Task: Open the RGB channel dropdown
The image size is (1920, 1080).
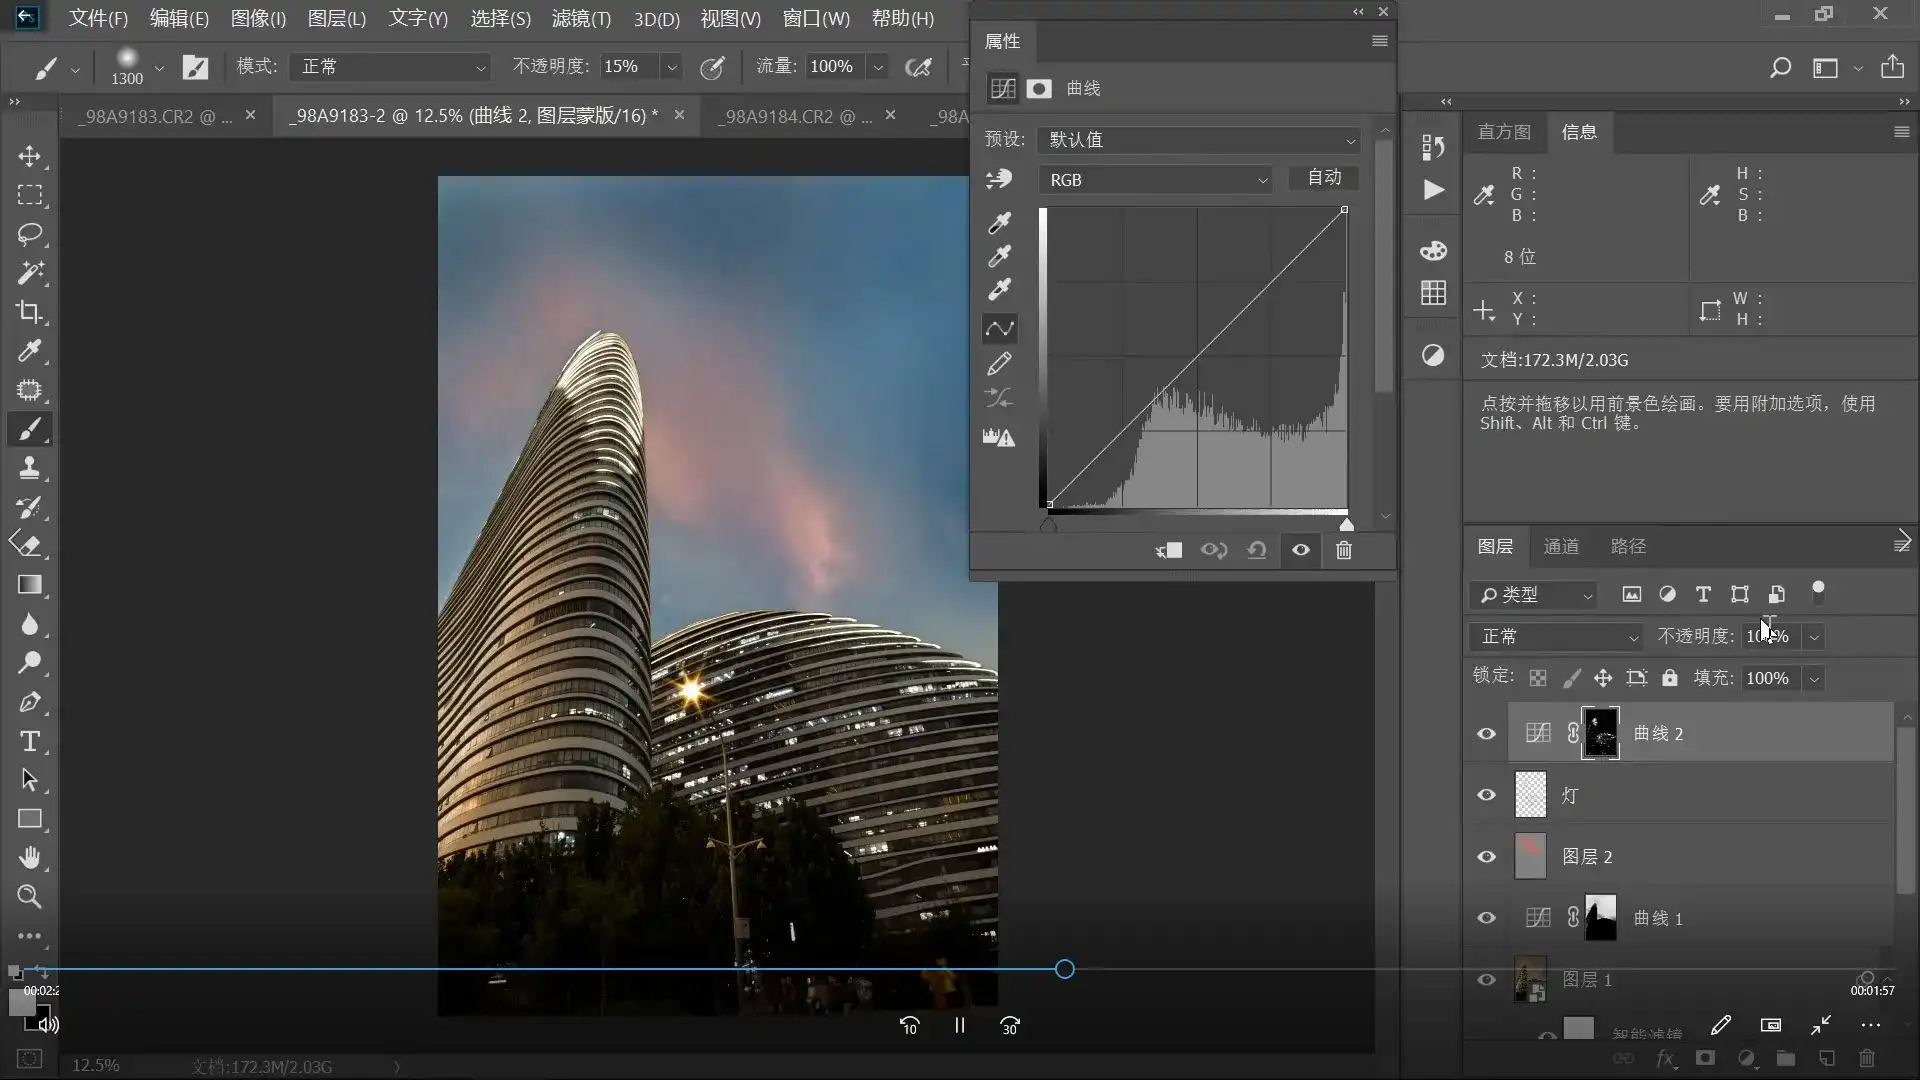Action: pos(1155,180)
